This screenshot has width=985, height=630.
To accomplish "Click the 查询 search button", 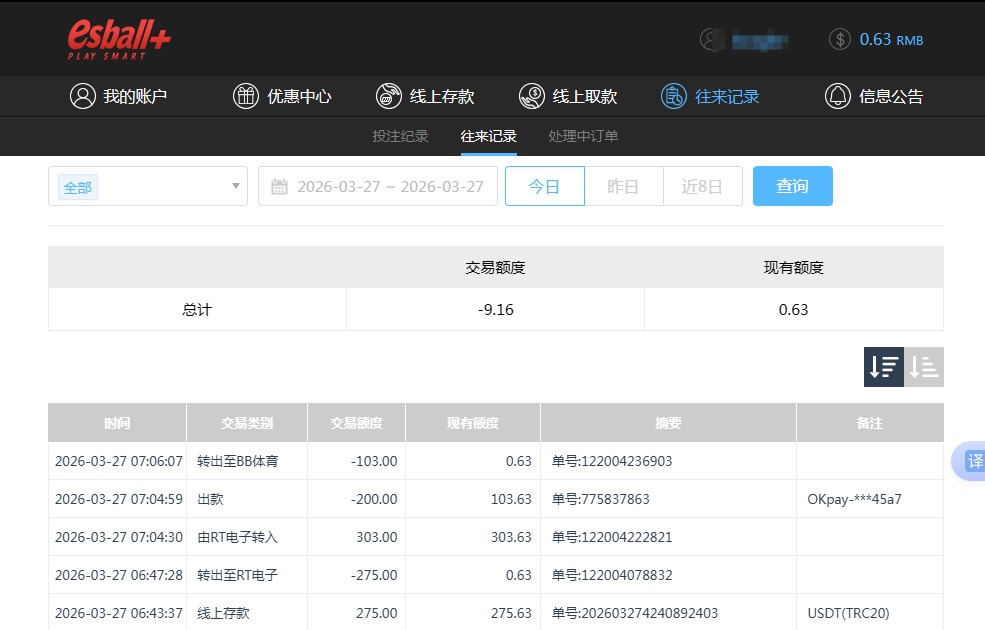I will pyautogui.click(x=792, y=186).
